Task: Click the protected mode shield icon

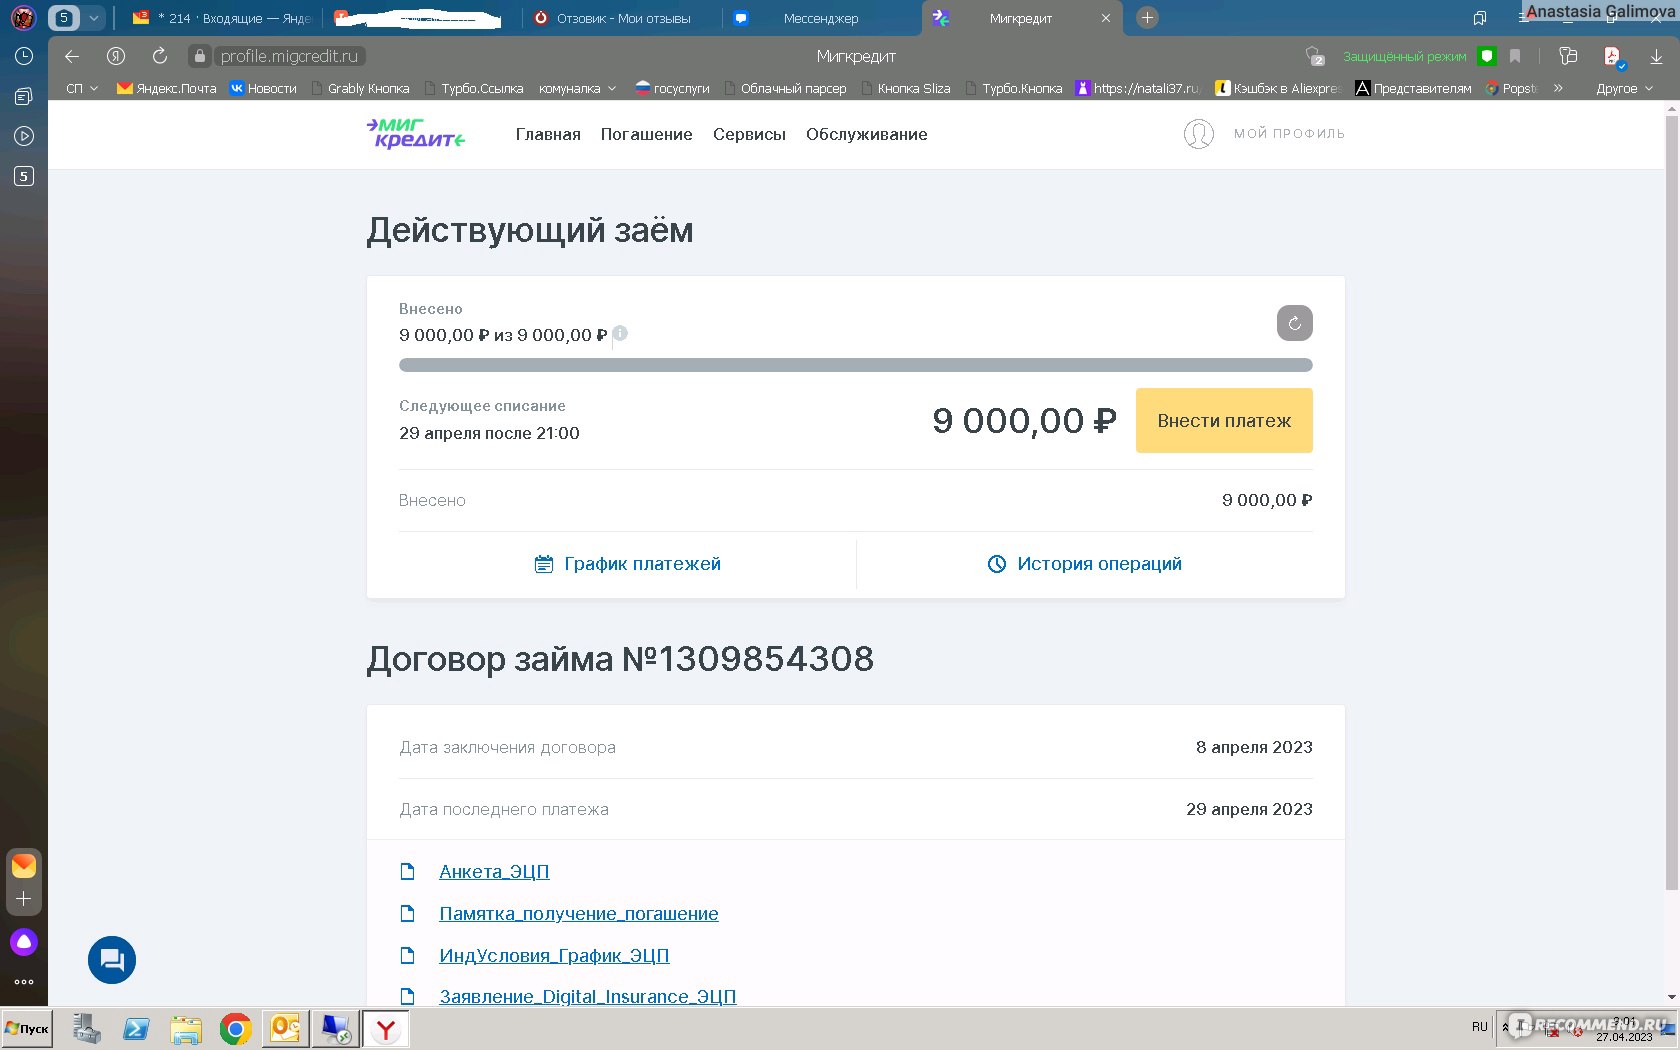Action: (x=1487, y=56)
